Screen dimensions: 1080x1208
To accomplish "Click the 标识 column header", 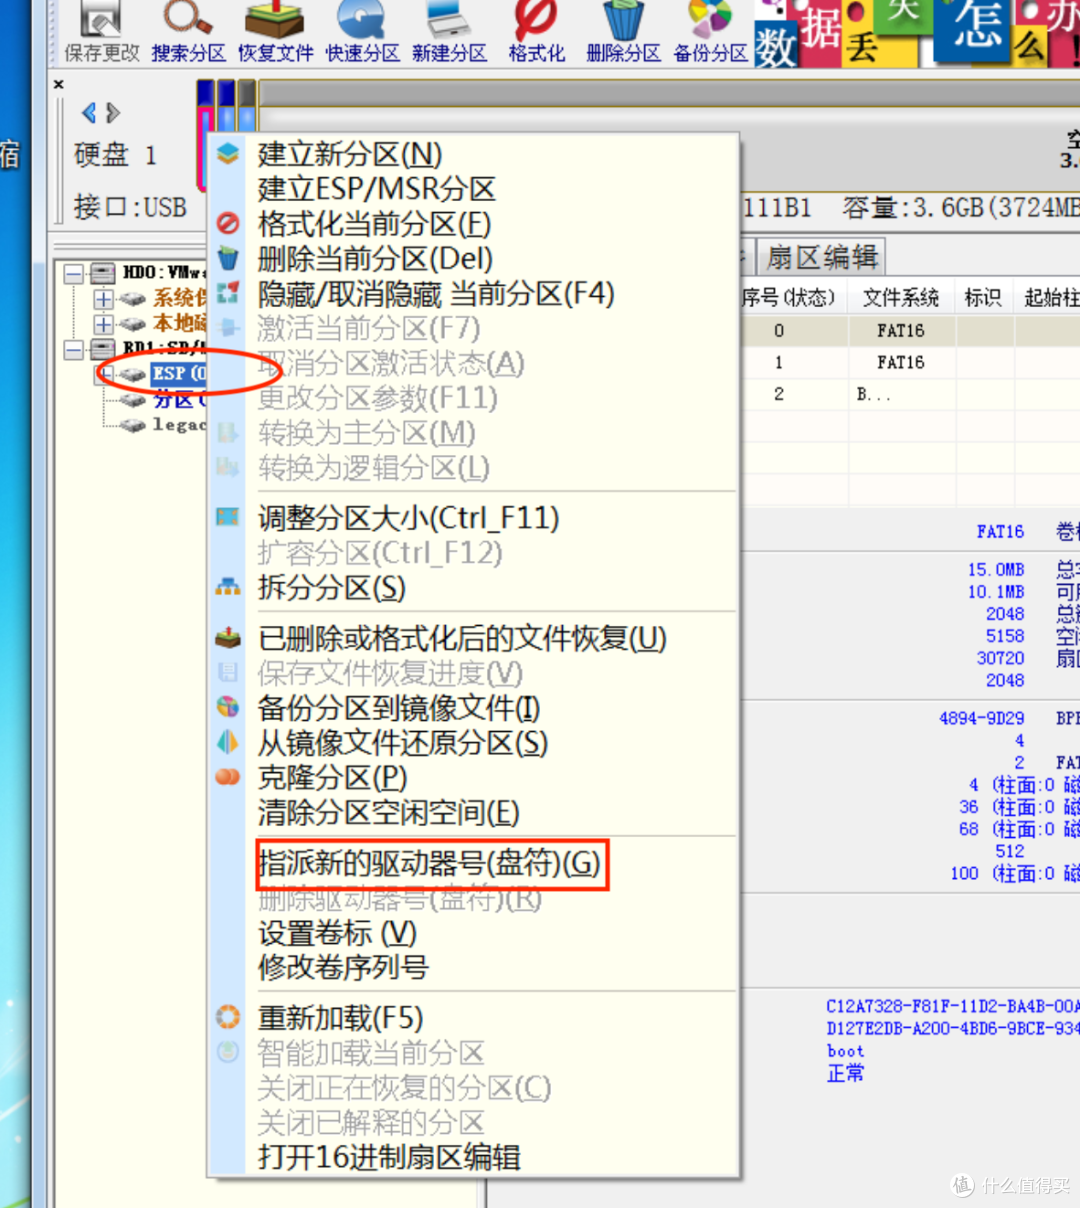I will point(984,297).
